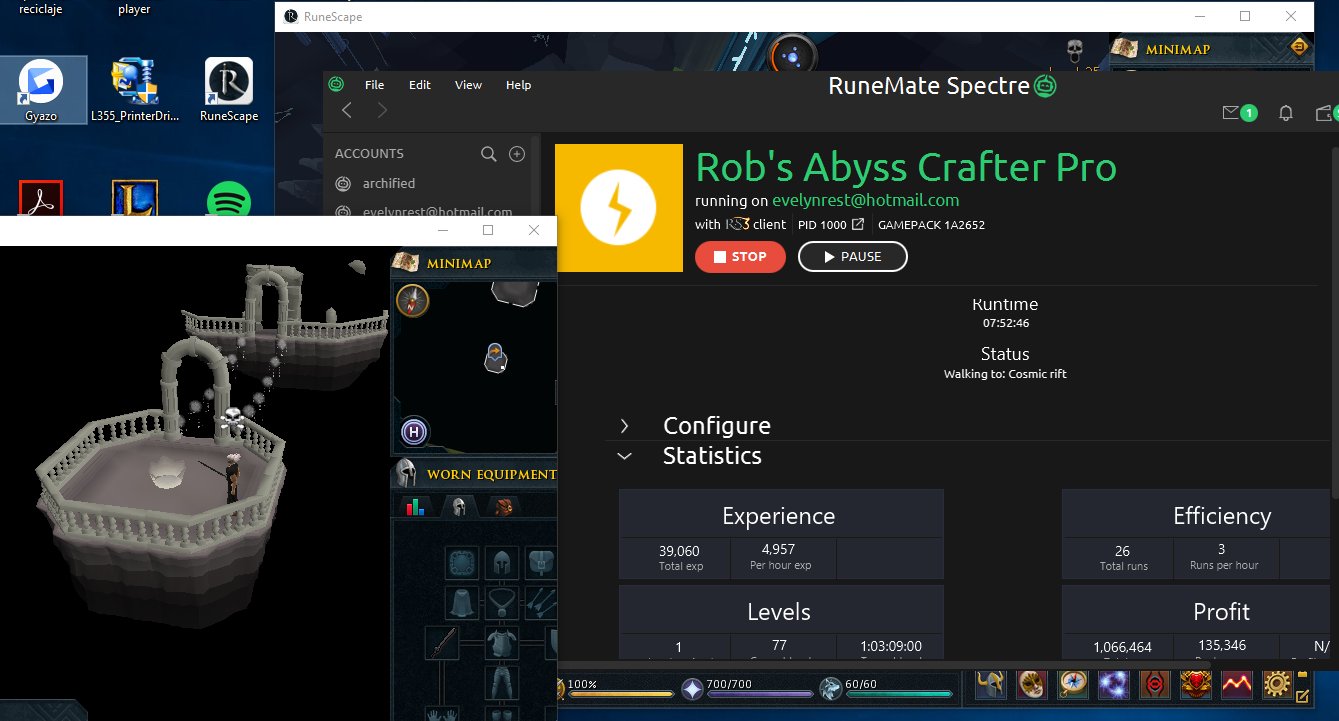The image size is (1339, 721).
Task: Open the Adobe Acrobat desktop icon
Action: (41, 200)
